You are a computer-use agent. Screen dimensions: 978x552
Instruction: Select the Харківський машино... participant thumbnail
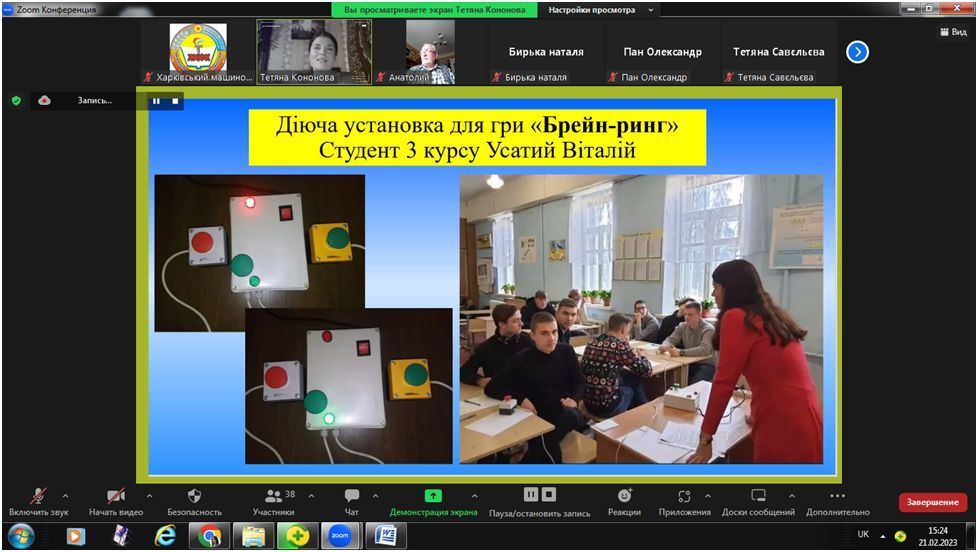point(198,52)
